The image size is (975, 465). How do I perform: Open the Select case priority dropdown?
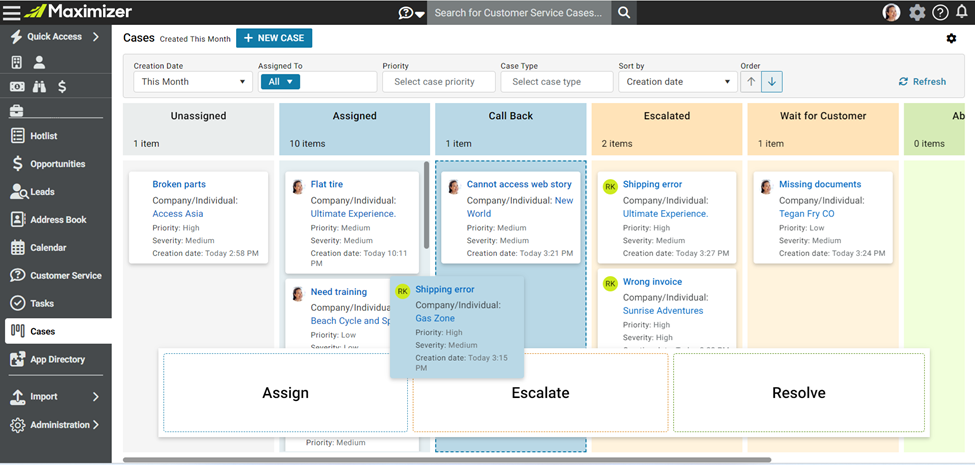pos(439,81)
